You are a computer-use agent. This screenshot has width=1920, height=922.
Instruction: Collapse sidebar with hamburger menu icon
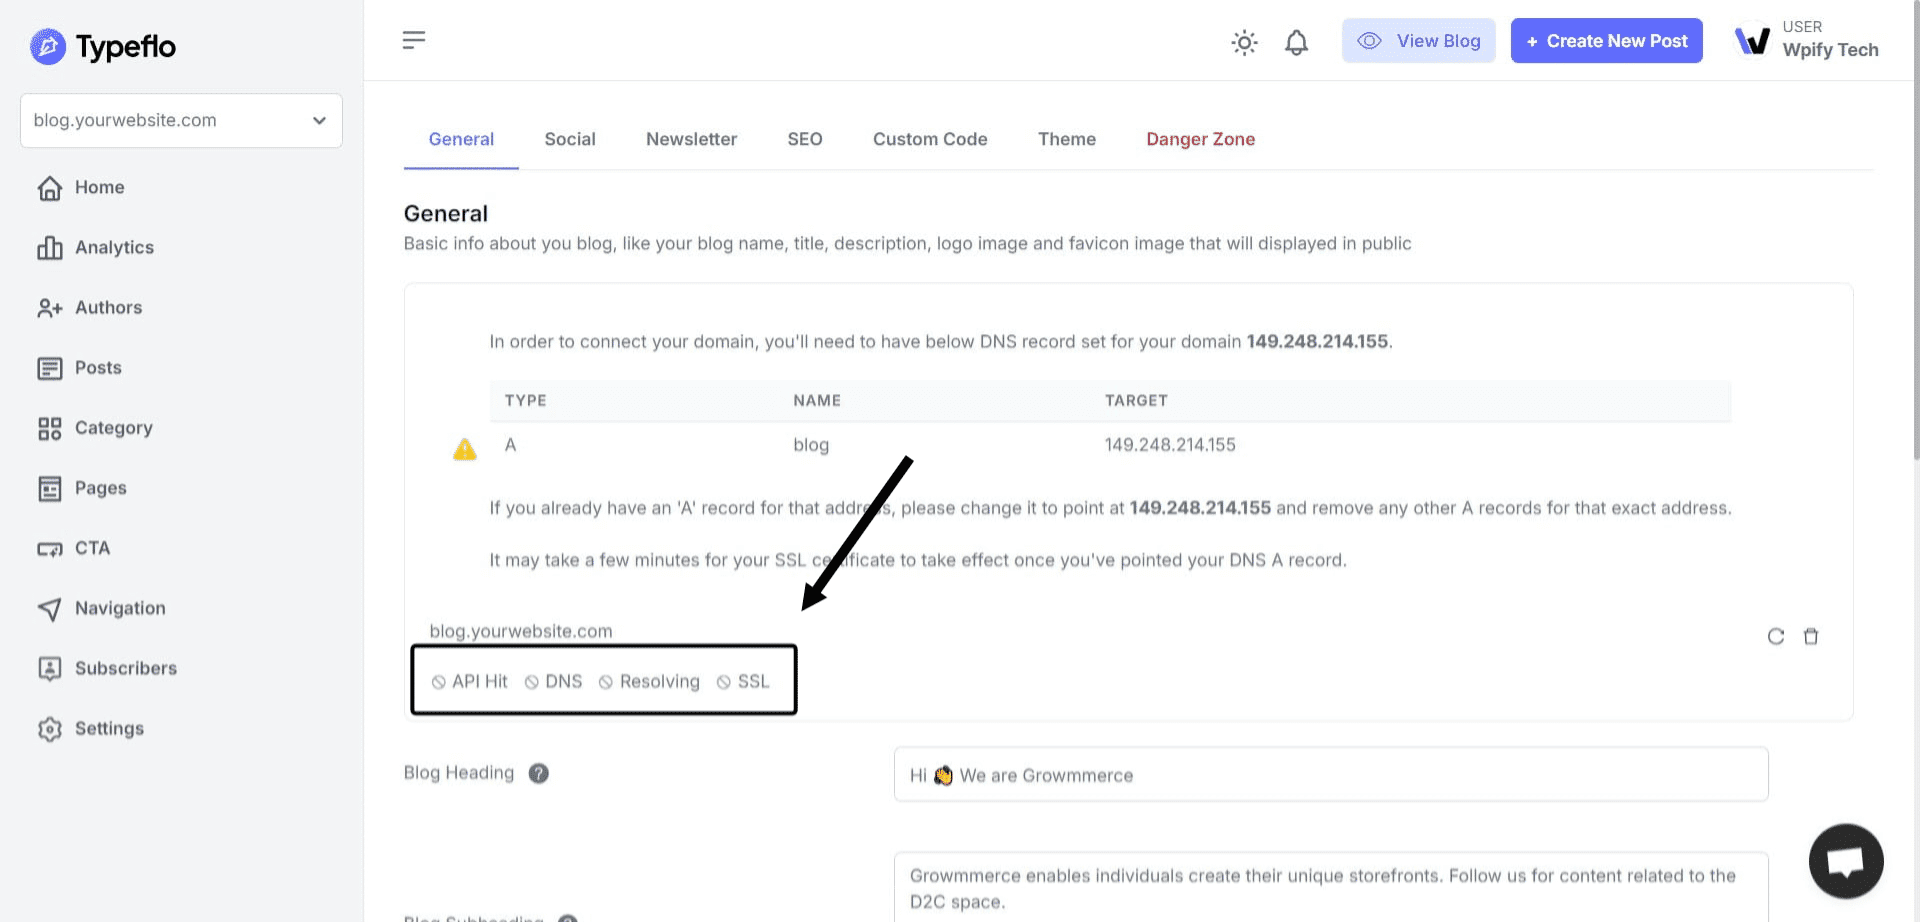pyautogui.click(x=414, y=40)
